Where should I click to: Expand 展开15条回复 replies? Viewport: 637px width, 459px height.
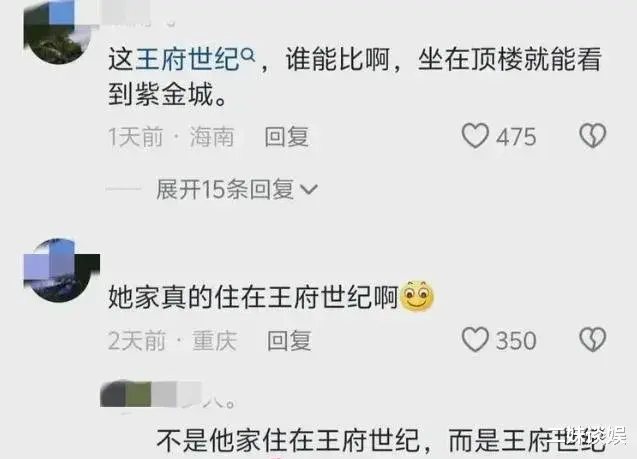click(x=237, y=189)
